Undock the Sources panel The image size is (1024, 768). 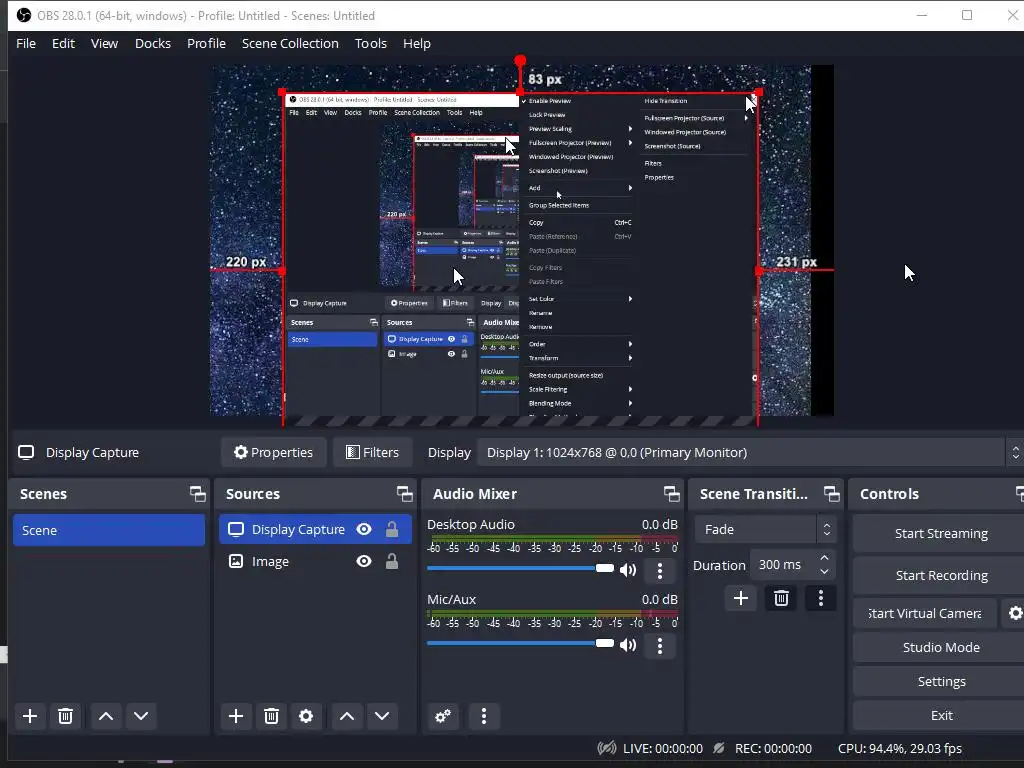(404, 494)
